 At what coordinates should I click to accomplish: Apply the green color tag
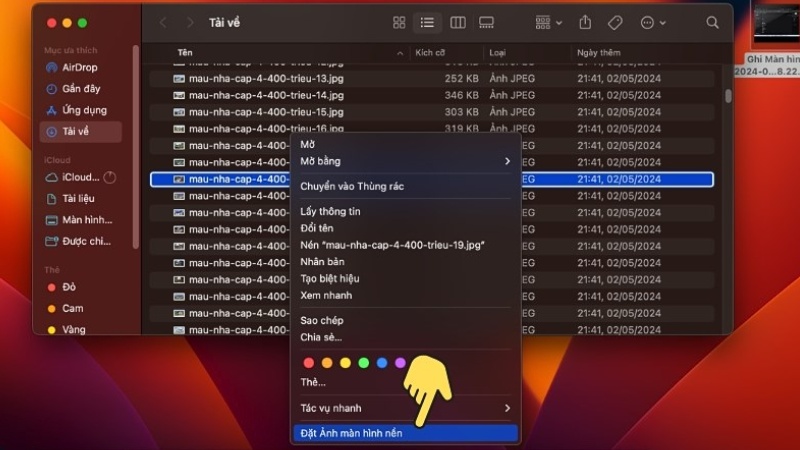point(363,362)
